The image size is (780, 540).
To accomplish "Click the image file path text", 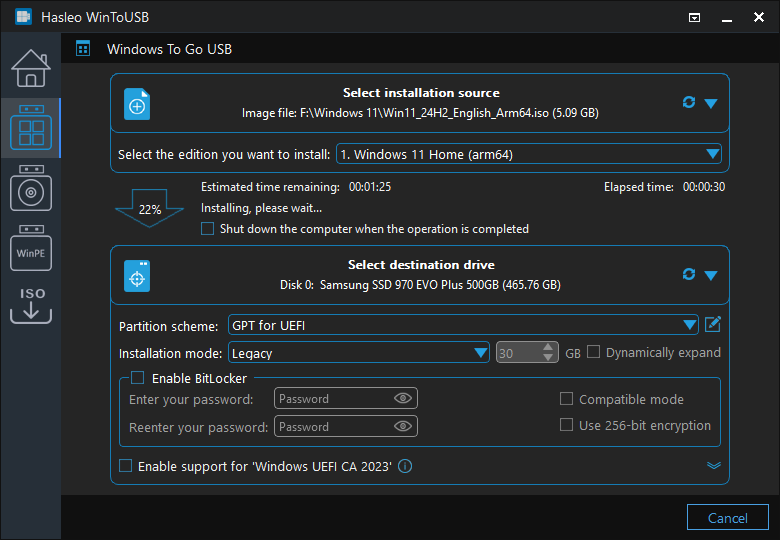I will tap(420, 113).
